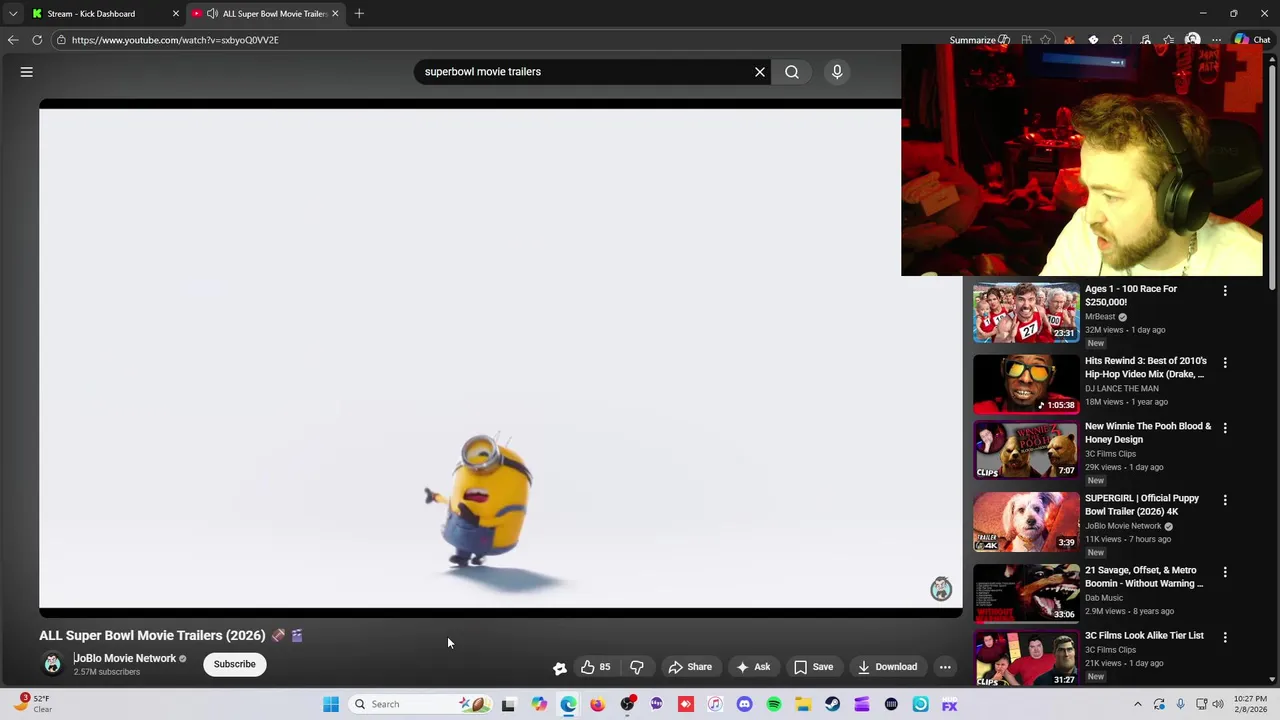Image resolution: width=1280 pixels, height=720 pixels.
Task: Reload the current page
Action: click(x=37, y=40)
